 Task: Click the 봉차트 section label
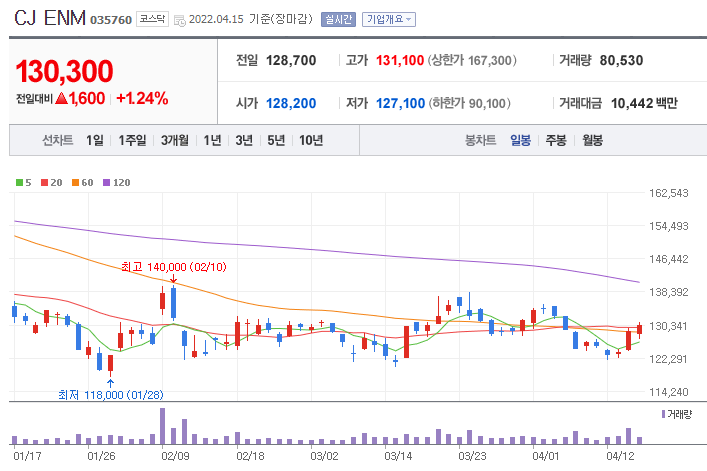coord(481,140)
